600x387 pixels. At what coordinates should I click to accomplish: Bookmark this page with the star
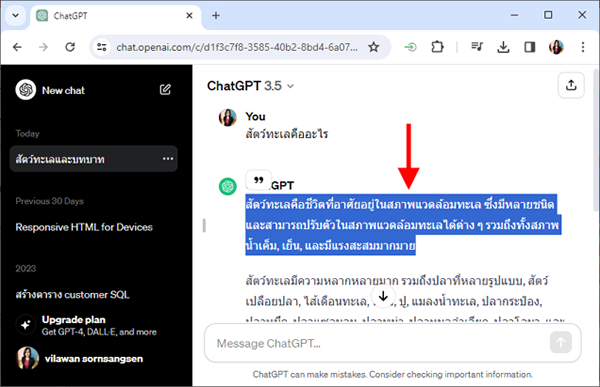[x=374, y=47]
